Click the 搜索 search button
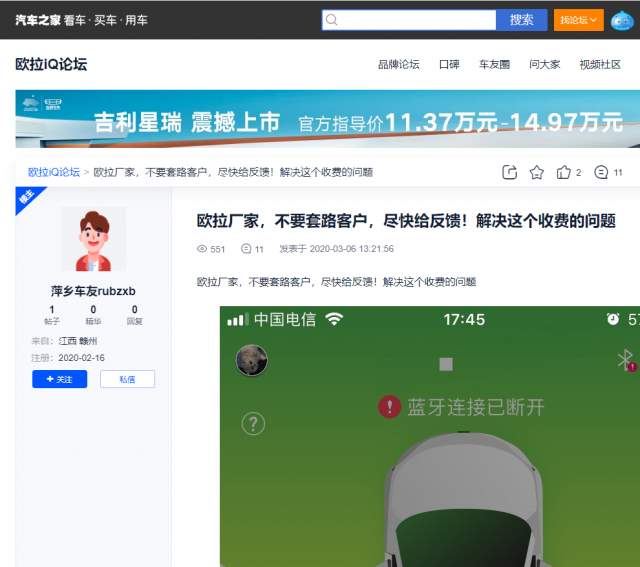The height and width of the screenshot is (567, 640). pyautogui.click(x=521, y=20)
